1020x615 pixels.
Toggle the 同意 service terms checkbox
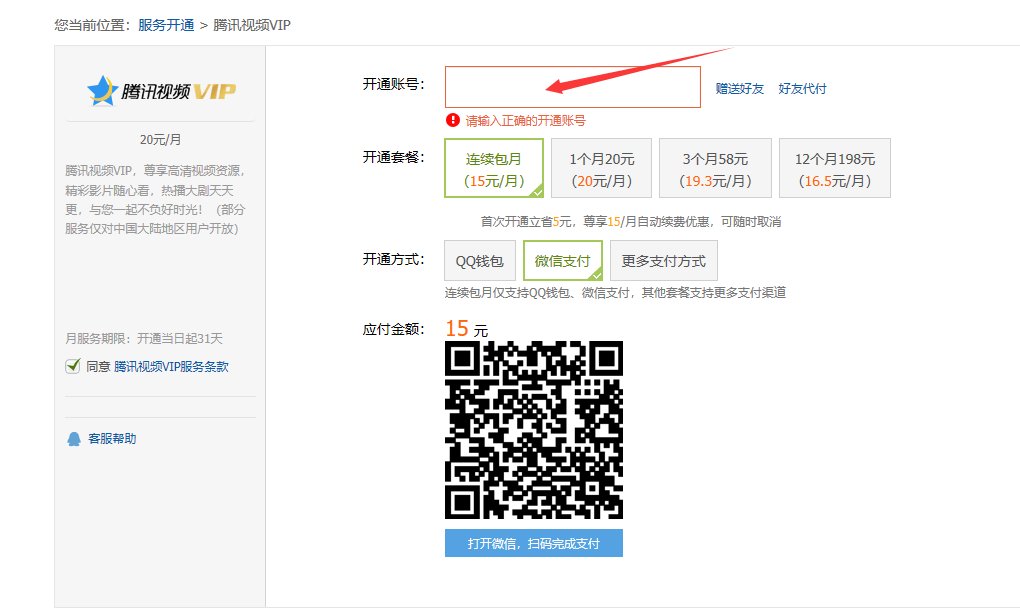(x=72, y=367)
